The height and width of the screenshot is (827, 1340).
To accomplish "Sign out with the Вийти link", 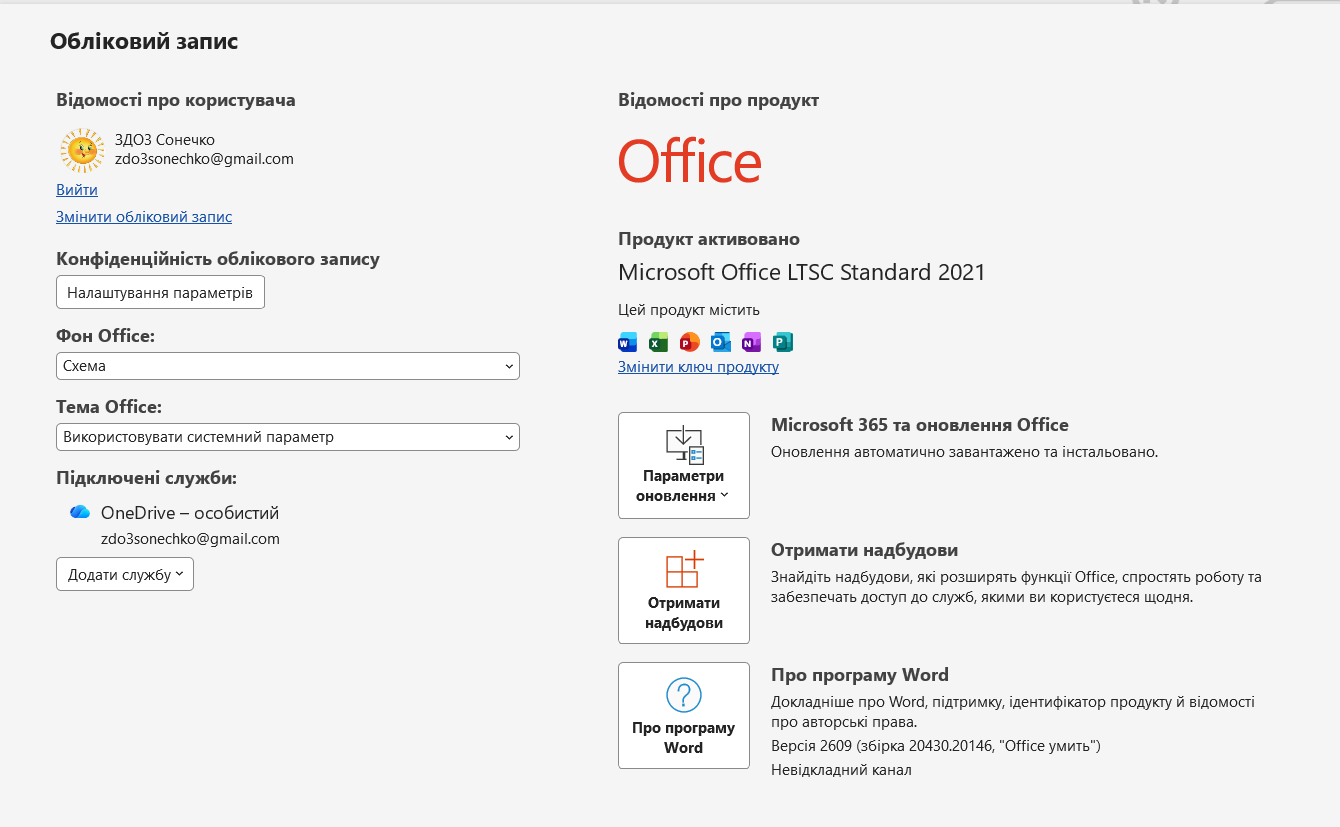I will click(x=77, y=189).
